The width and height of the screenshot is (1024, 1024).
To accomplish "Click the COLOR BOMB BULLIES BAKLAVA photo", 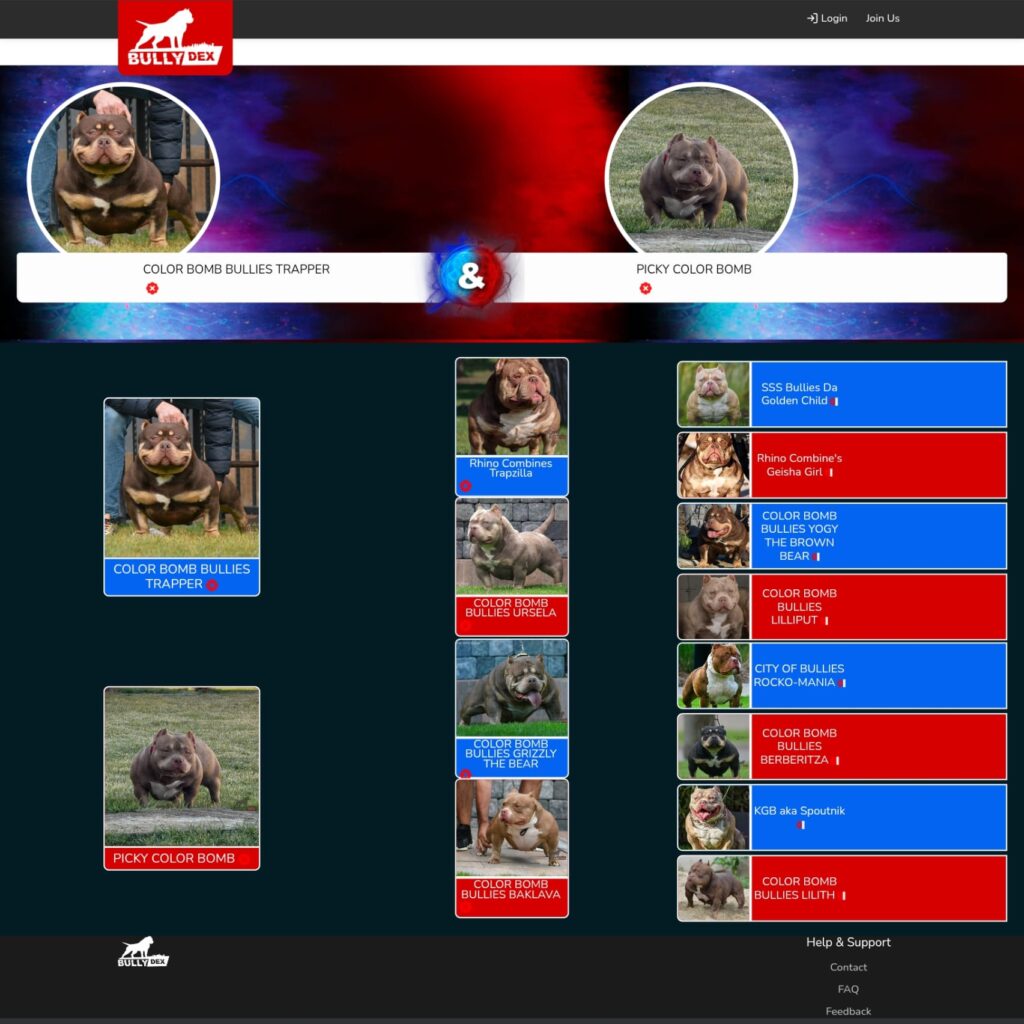I will 511,828.
